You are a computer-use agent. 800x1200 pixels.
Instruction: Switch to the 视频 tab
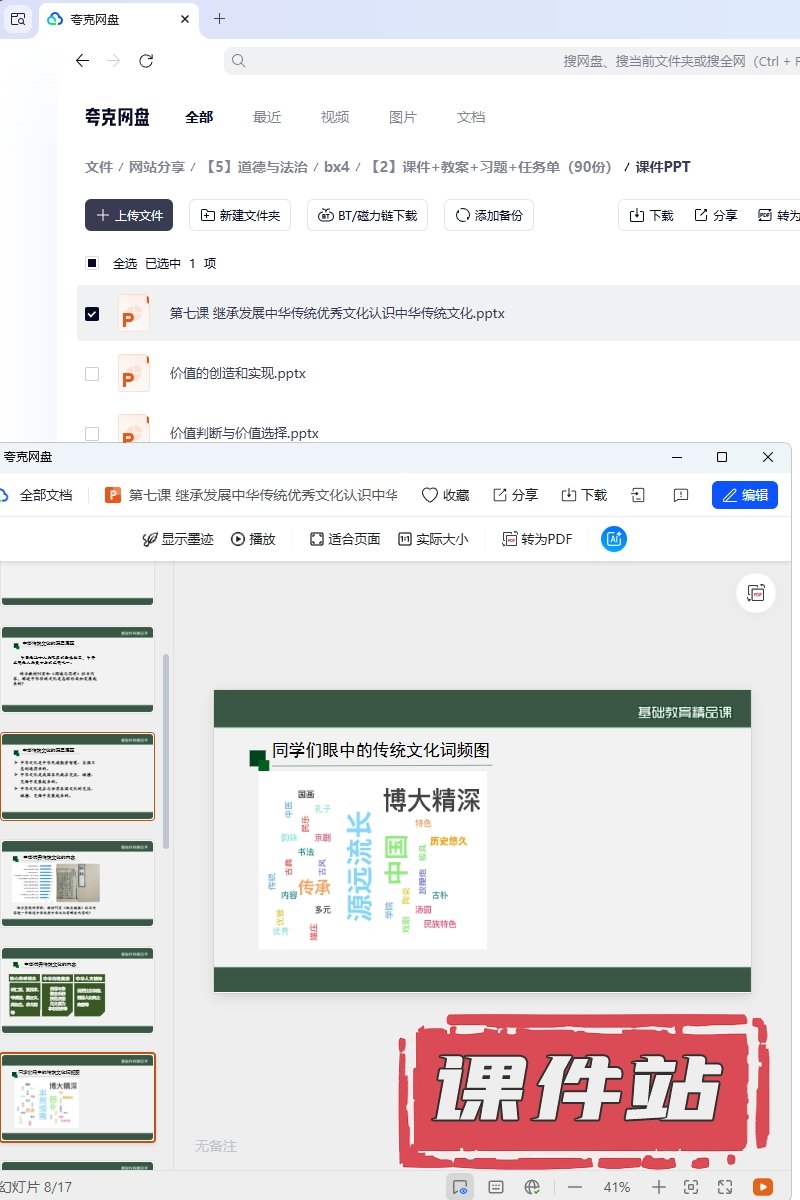pos(335,117)
